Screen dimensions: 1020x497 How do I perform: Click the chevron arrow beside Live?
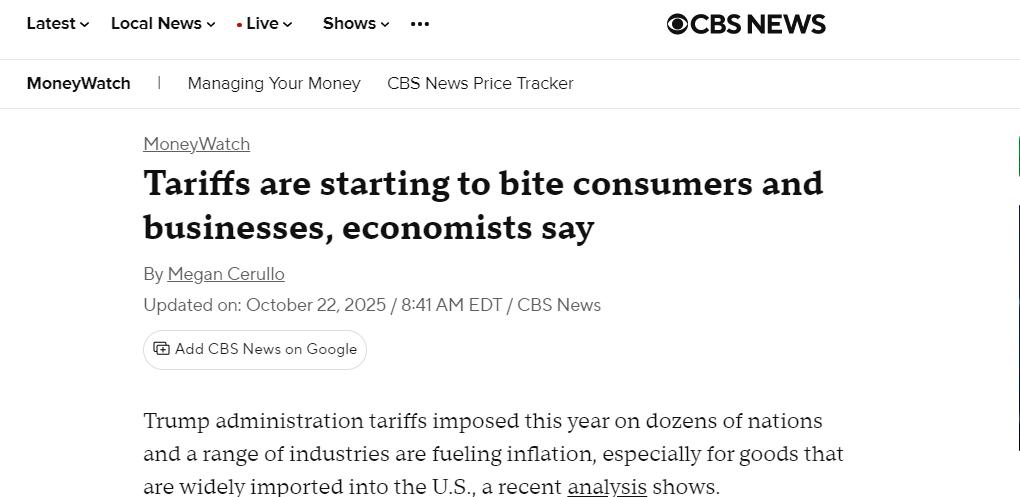click(288, 25)
